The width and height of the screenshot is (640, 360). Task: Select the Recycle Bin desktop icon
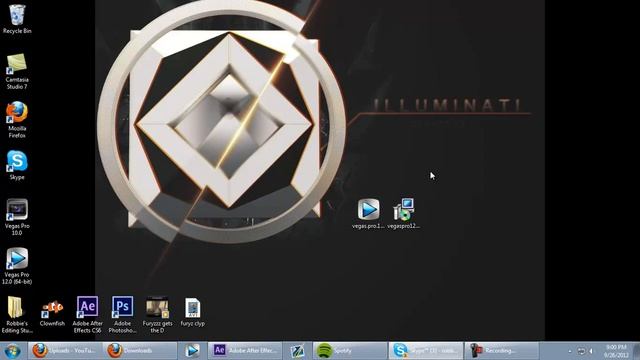coord(17,19)
